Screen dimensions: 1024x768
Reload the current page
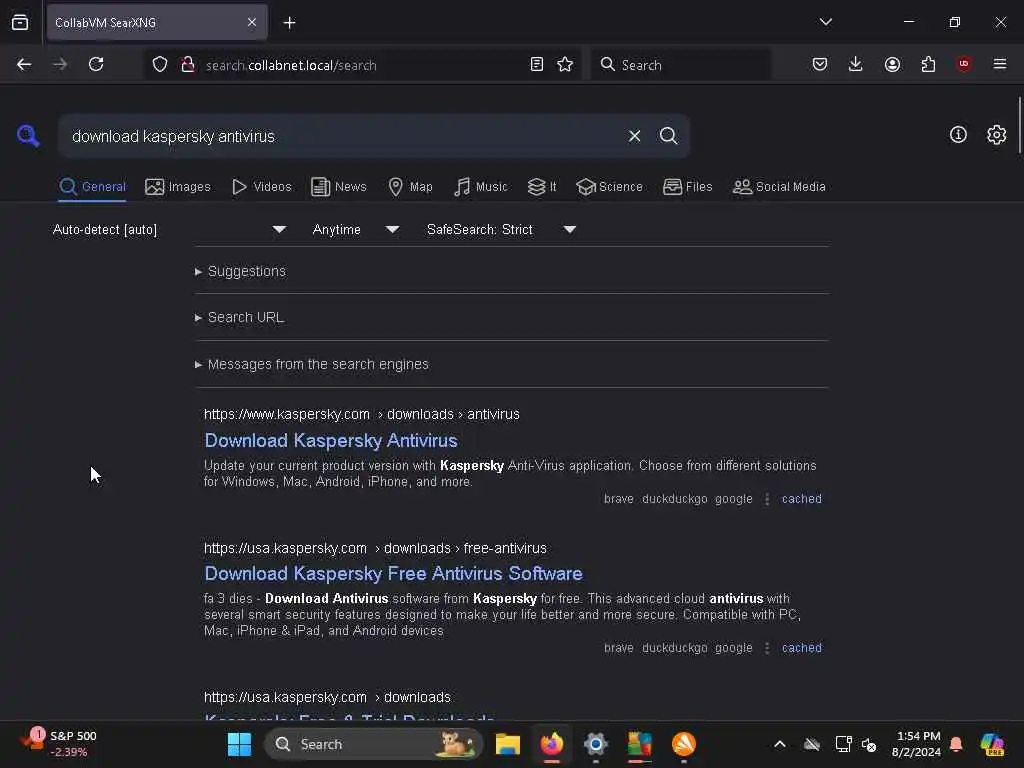click(96, 65)
